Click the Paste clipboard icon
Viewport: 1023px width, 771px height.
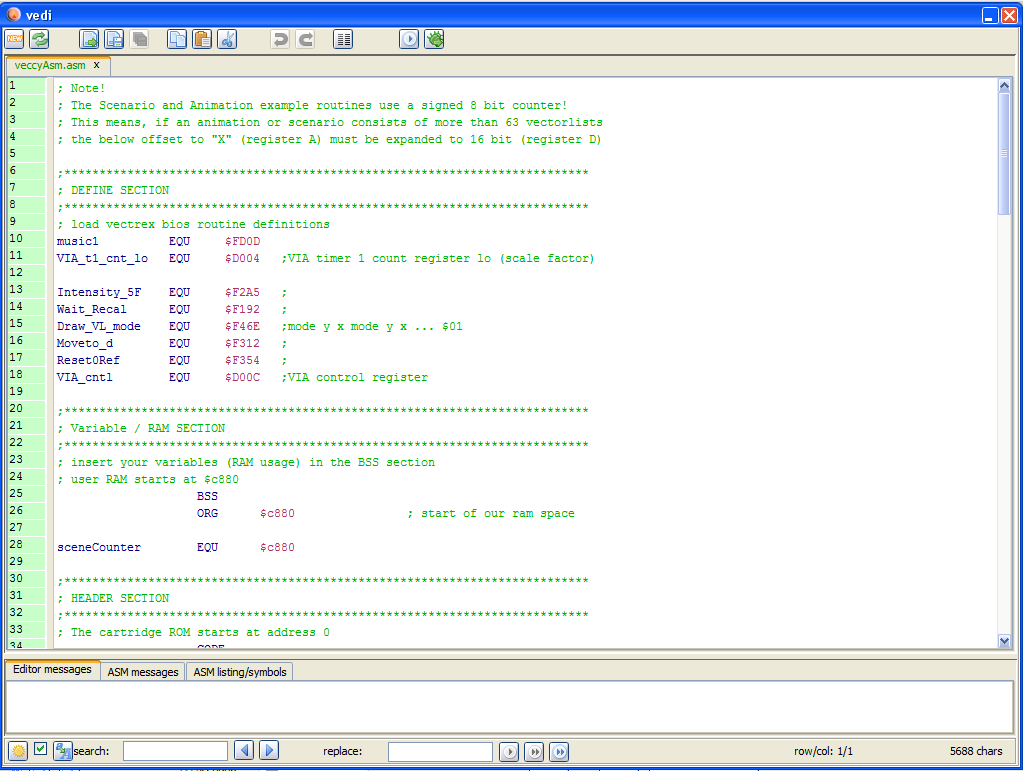202,39
